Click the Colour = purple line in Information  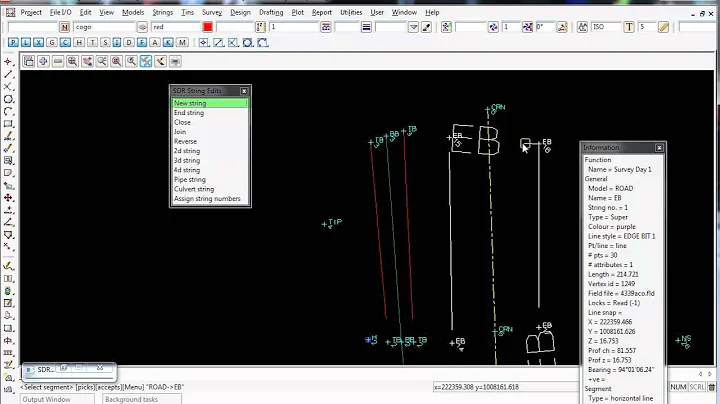[612, 227]
